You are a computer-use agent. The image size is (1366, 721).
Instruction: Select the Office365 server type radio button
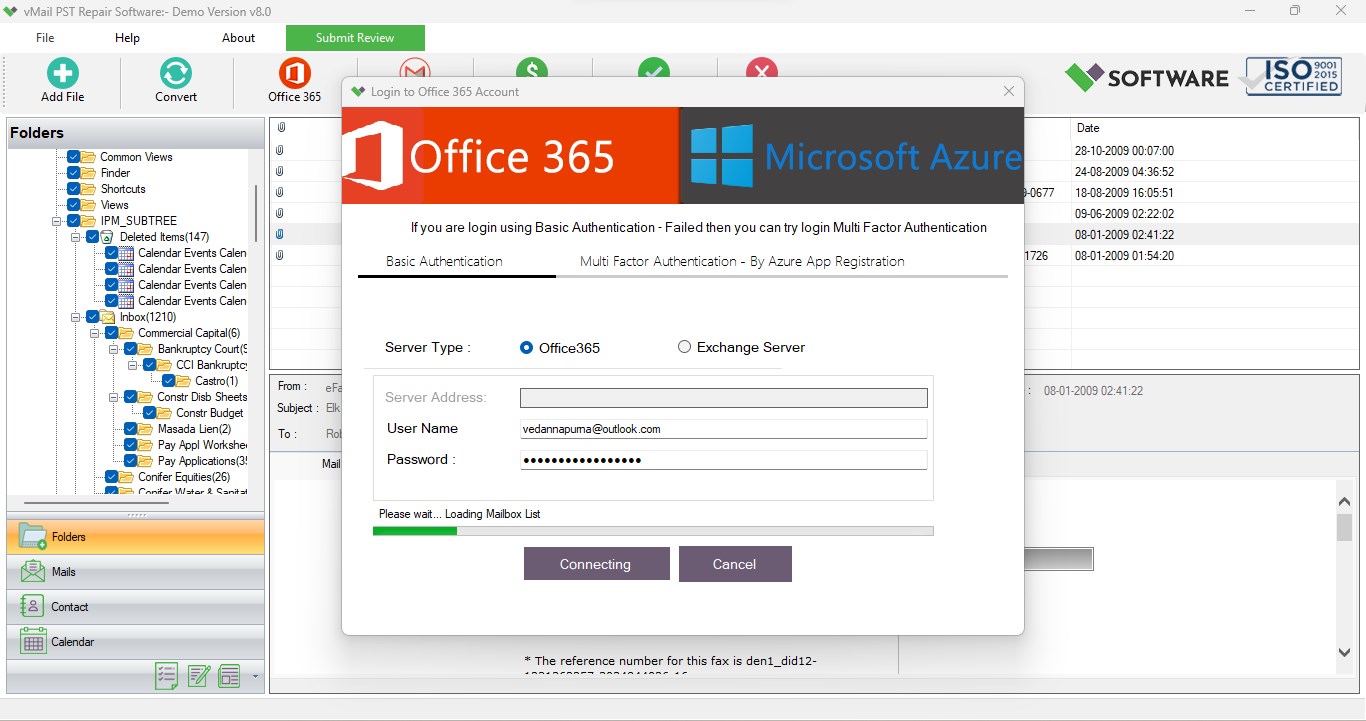coord(527,348)
